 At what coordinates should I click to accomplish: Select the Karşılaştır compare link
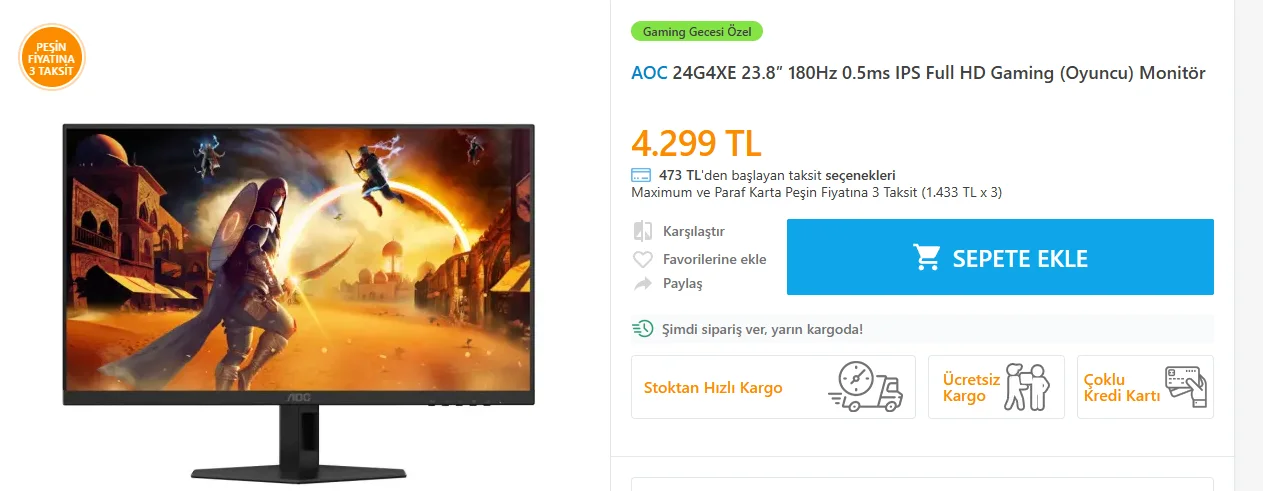(x=694, y=232)
